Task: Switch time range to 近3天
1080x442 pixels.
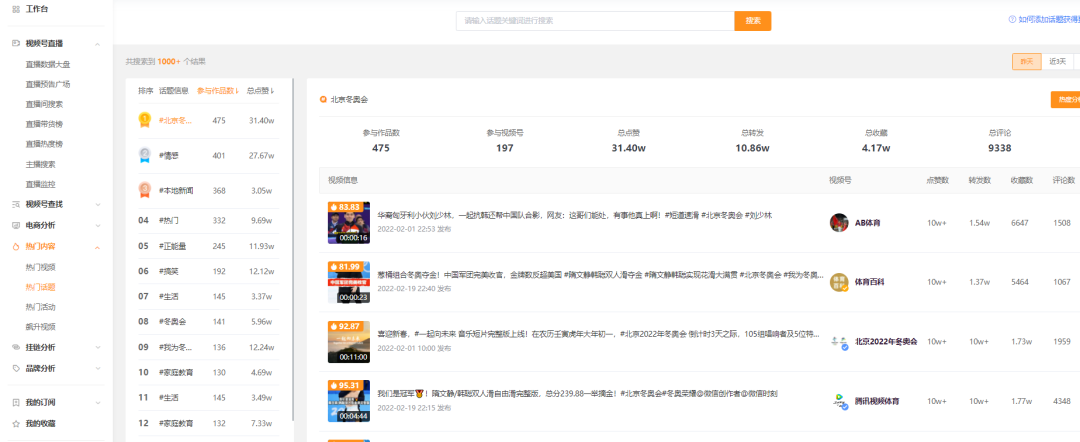Action: coord(1057,61)
